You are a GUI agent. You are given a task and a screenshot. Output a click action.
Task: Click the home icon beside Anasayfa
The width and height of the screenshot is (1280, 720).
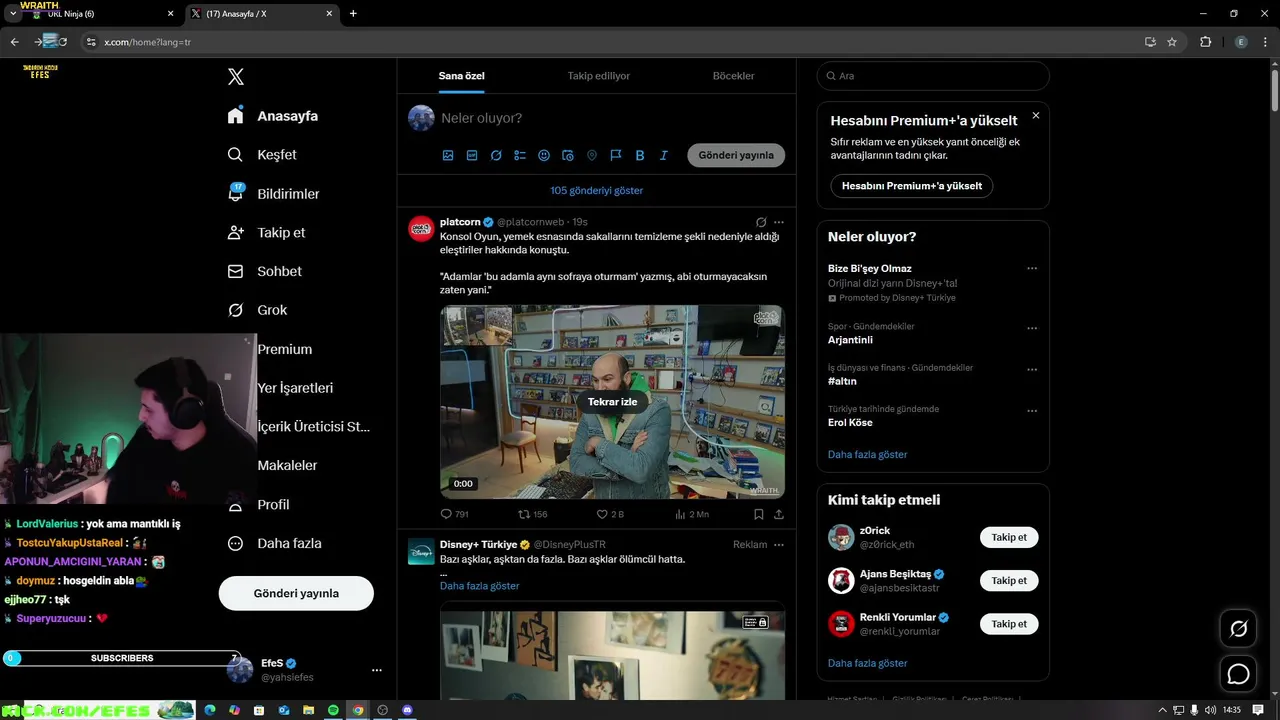click(x=236, y=115)
